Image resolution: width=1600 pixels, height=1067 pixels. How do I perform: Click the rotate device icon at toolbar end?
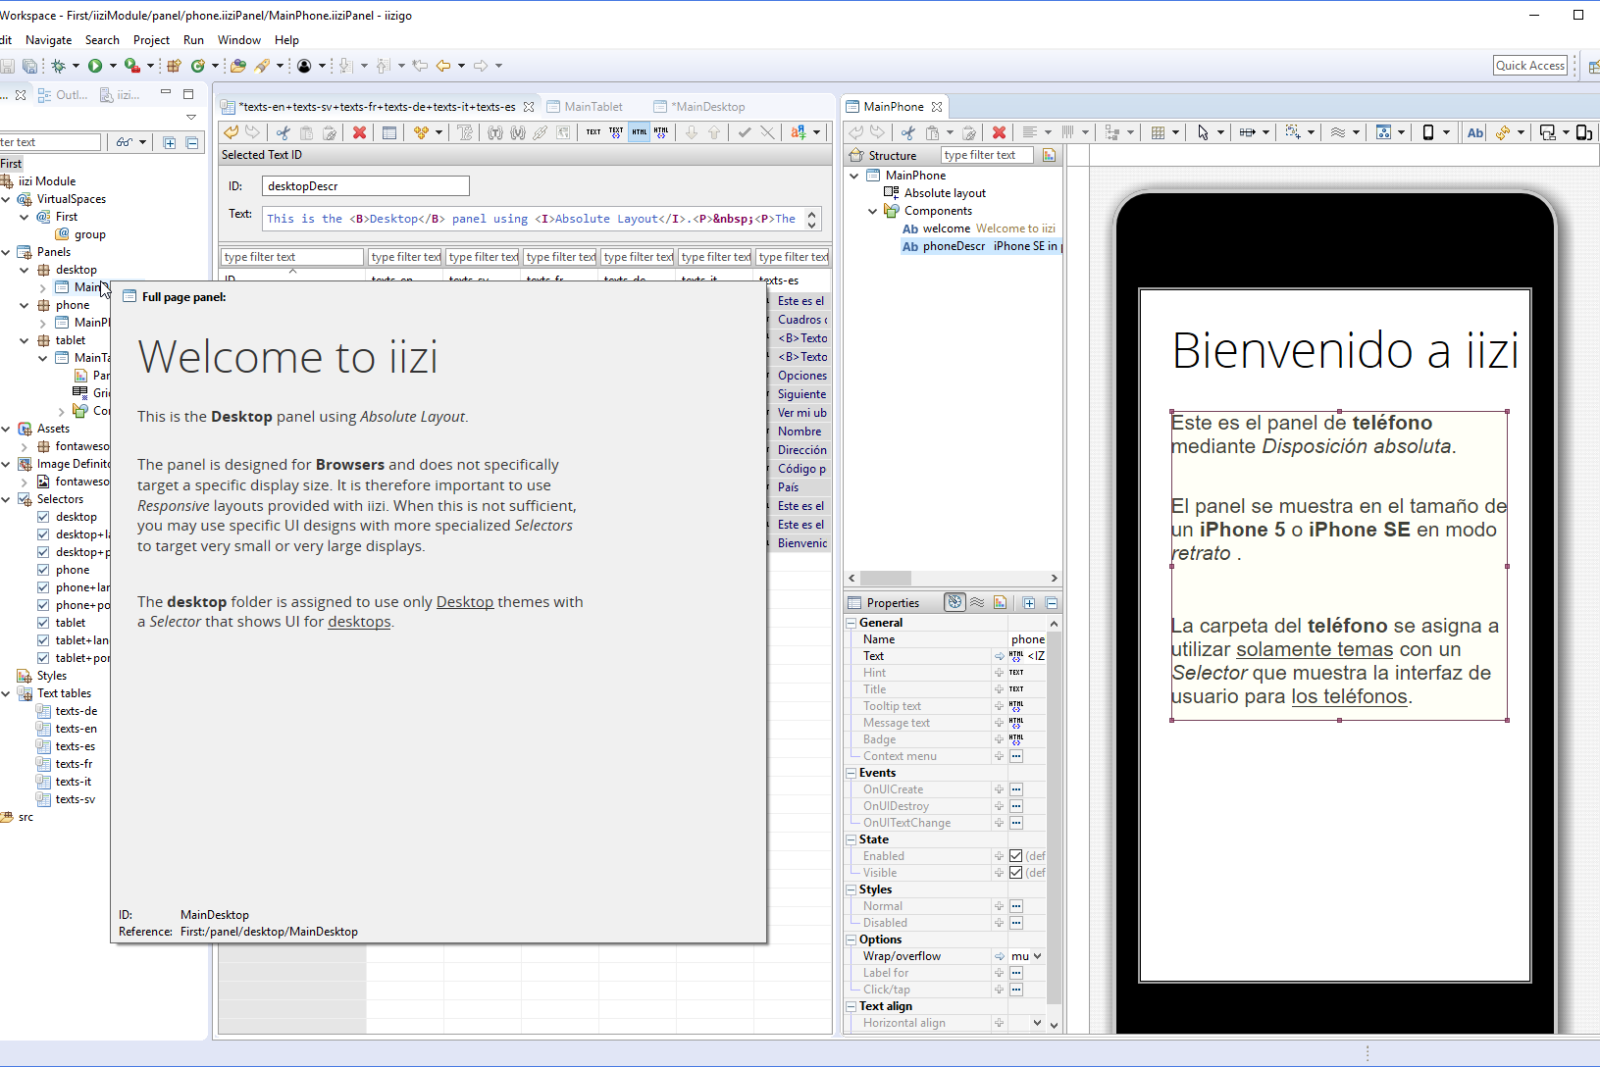[1584, 132]
